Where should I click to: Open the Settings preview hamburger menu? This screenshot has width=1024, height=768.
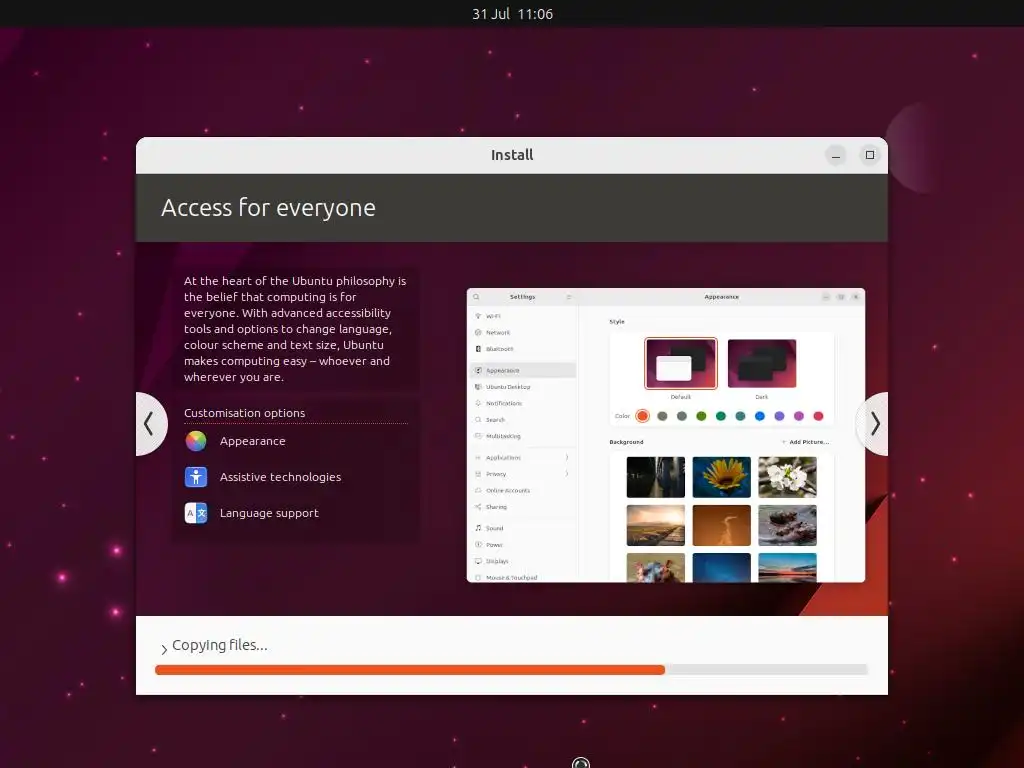[569, 297]
